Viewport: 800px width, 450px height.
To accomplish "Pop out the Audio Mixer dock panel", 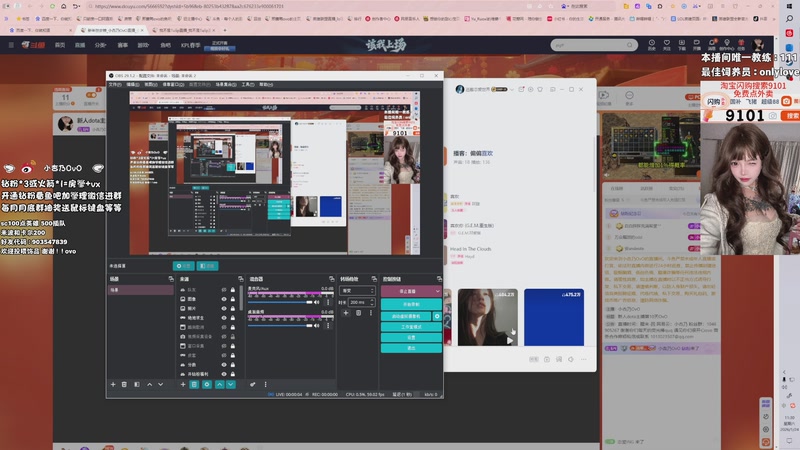I will [x=332, y=279].
